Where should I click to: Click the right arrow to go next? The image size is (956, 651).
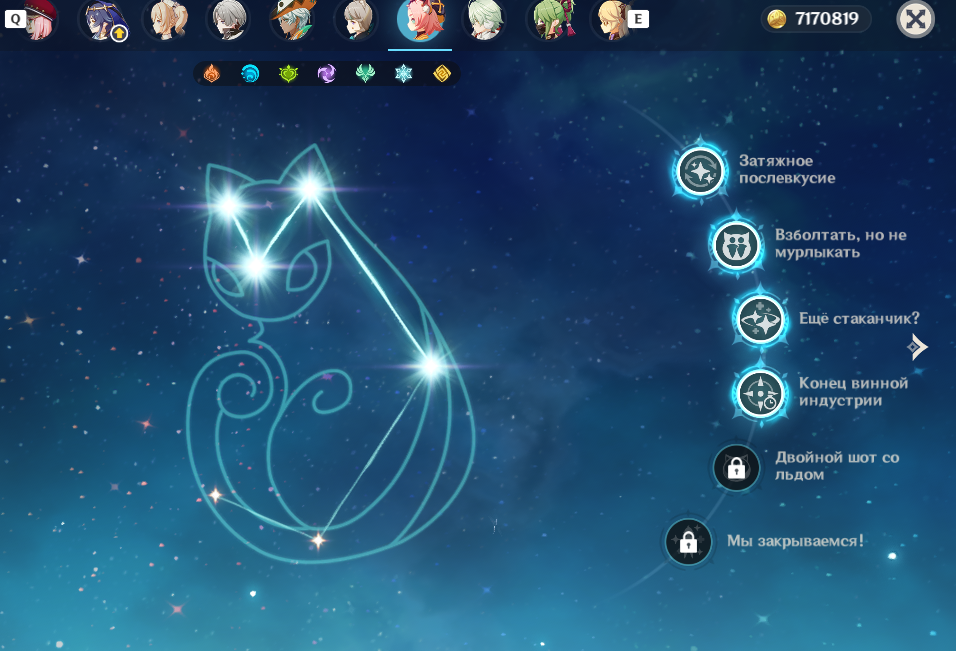pyautogui.click(x=917, y=347)
